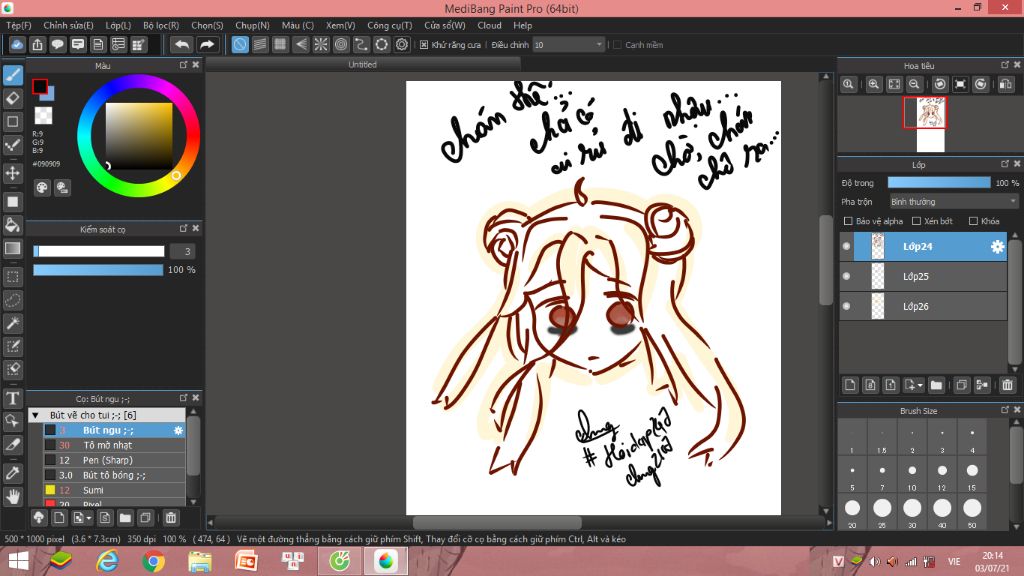Open Lớp(L) menu
1024x576 pixels.
pyautogui.click(x=118, y=25)
